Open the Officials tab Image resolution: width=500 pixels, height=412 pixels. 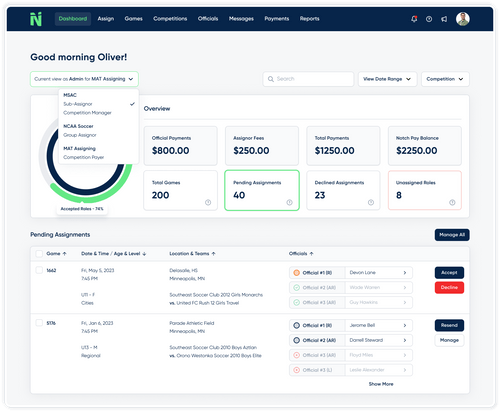(x=208, y=19)
